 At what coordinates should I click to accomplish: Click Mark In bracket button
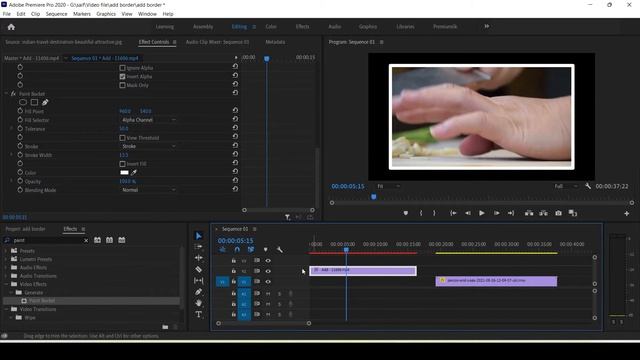(421, 213)
